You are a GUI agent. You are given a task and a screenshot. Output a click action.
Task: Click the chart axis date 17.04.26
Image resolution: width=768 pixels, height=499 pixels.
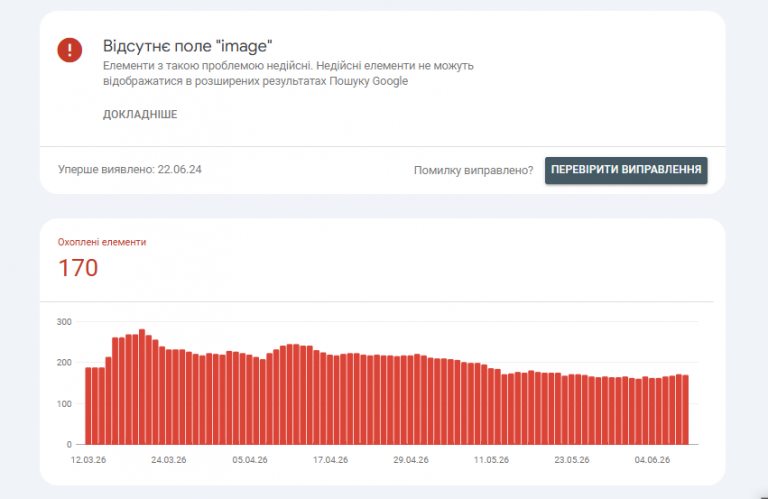click(330, 460)
